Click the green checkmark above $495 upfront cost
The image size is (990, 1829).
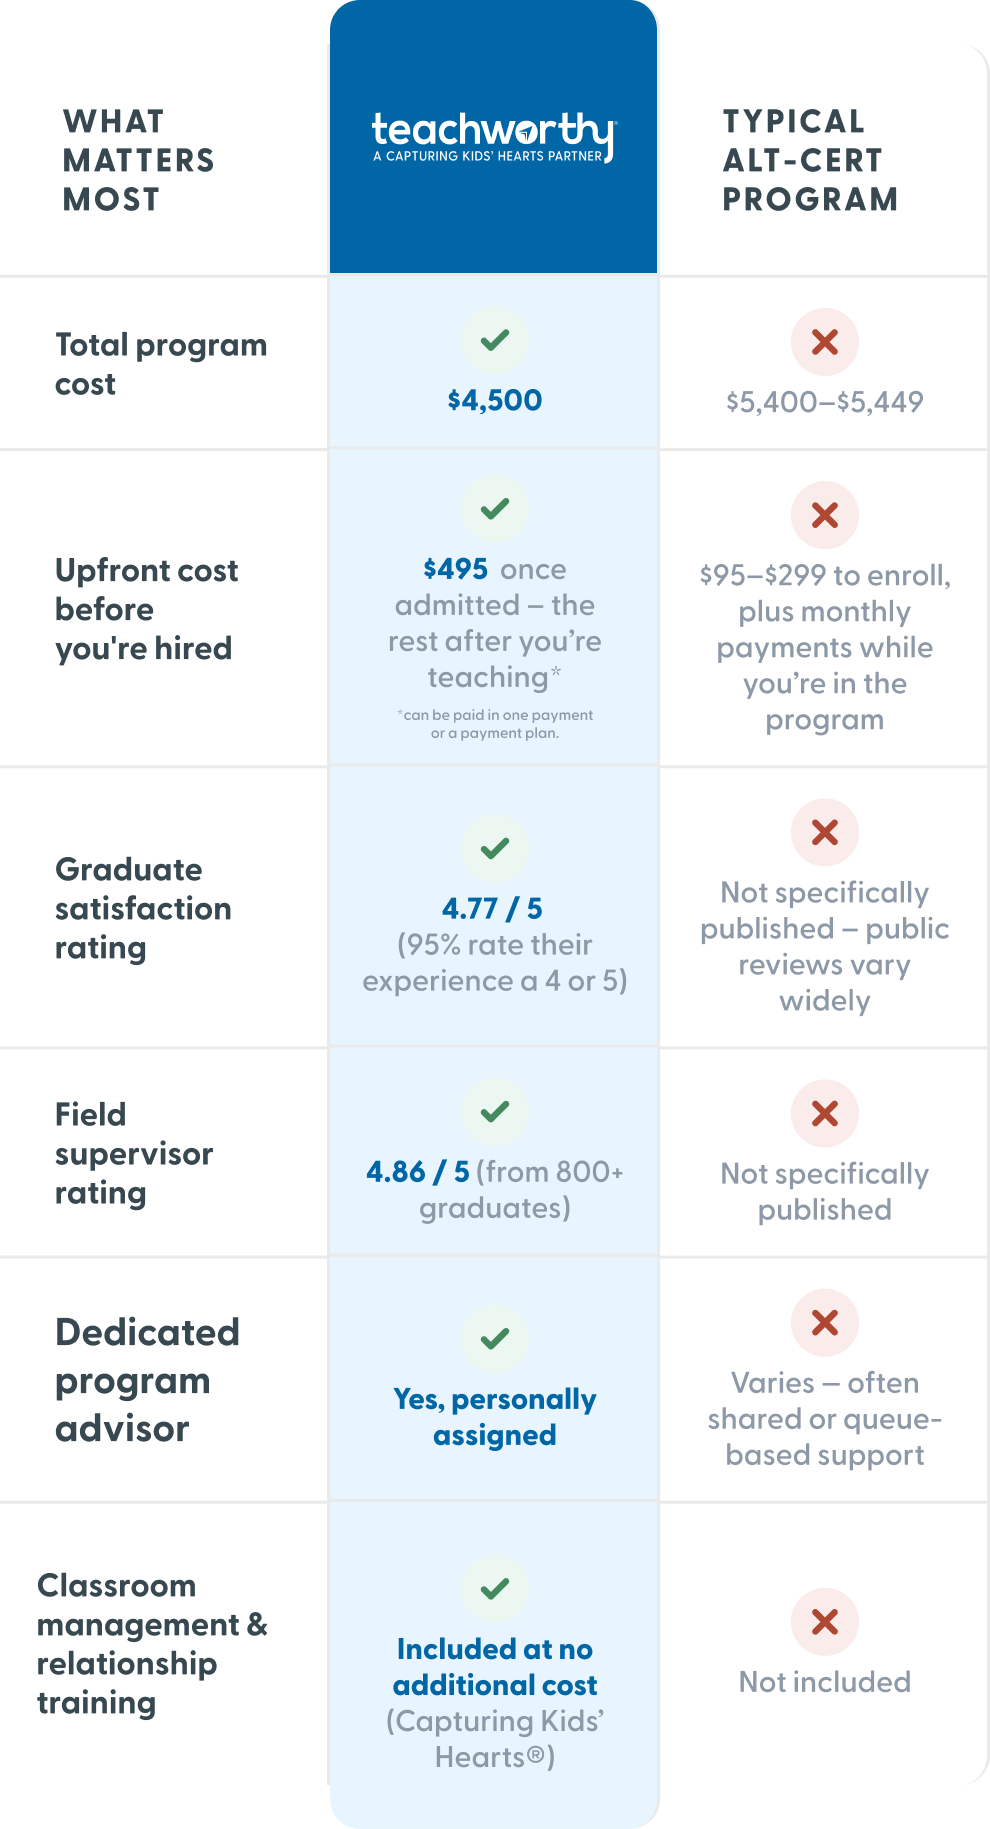click(495, 509)
